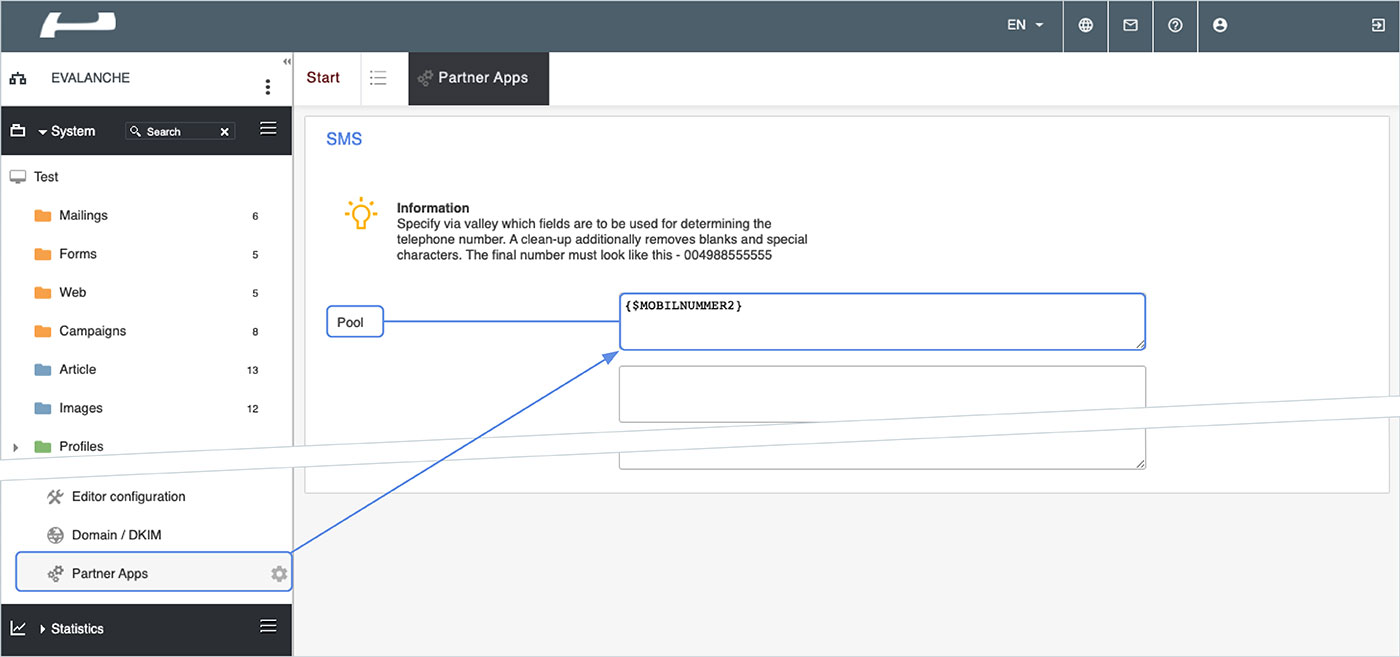The image size is (1400, 657).
Task: Select Domain / DKIM in sidebar
Action: [x=116, y=535]
